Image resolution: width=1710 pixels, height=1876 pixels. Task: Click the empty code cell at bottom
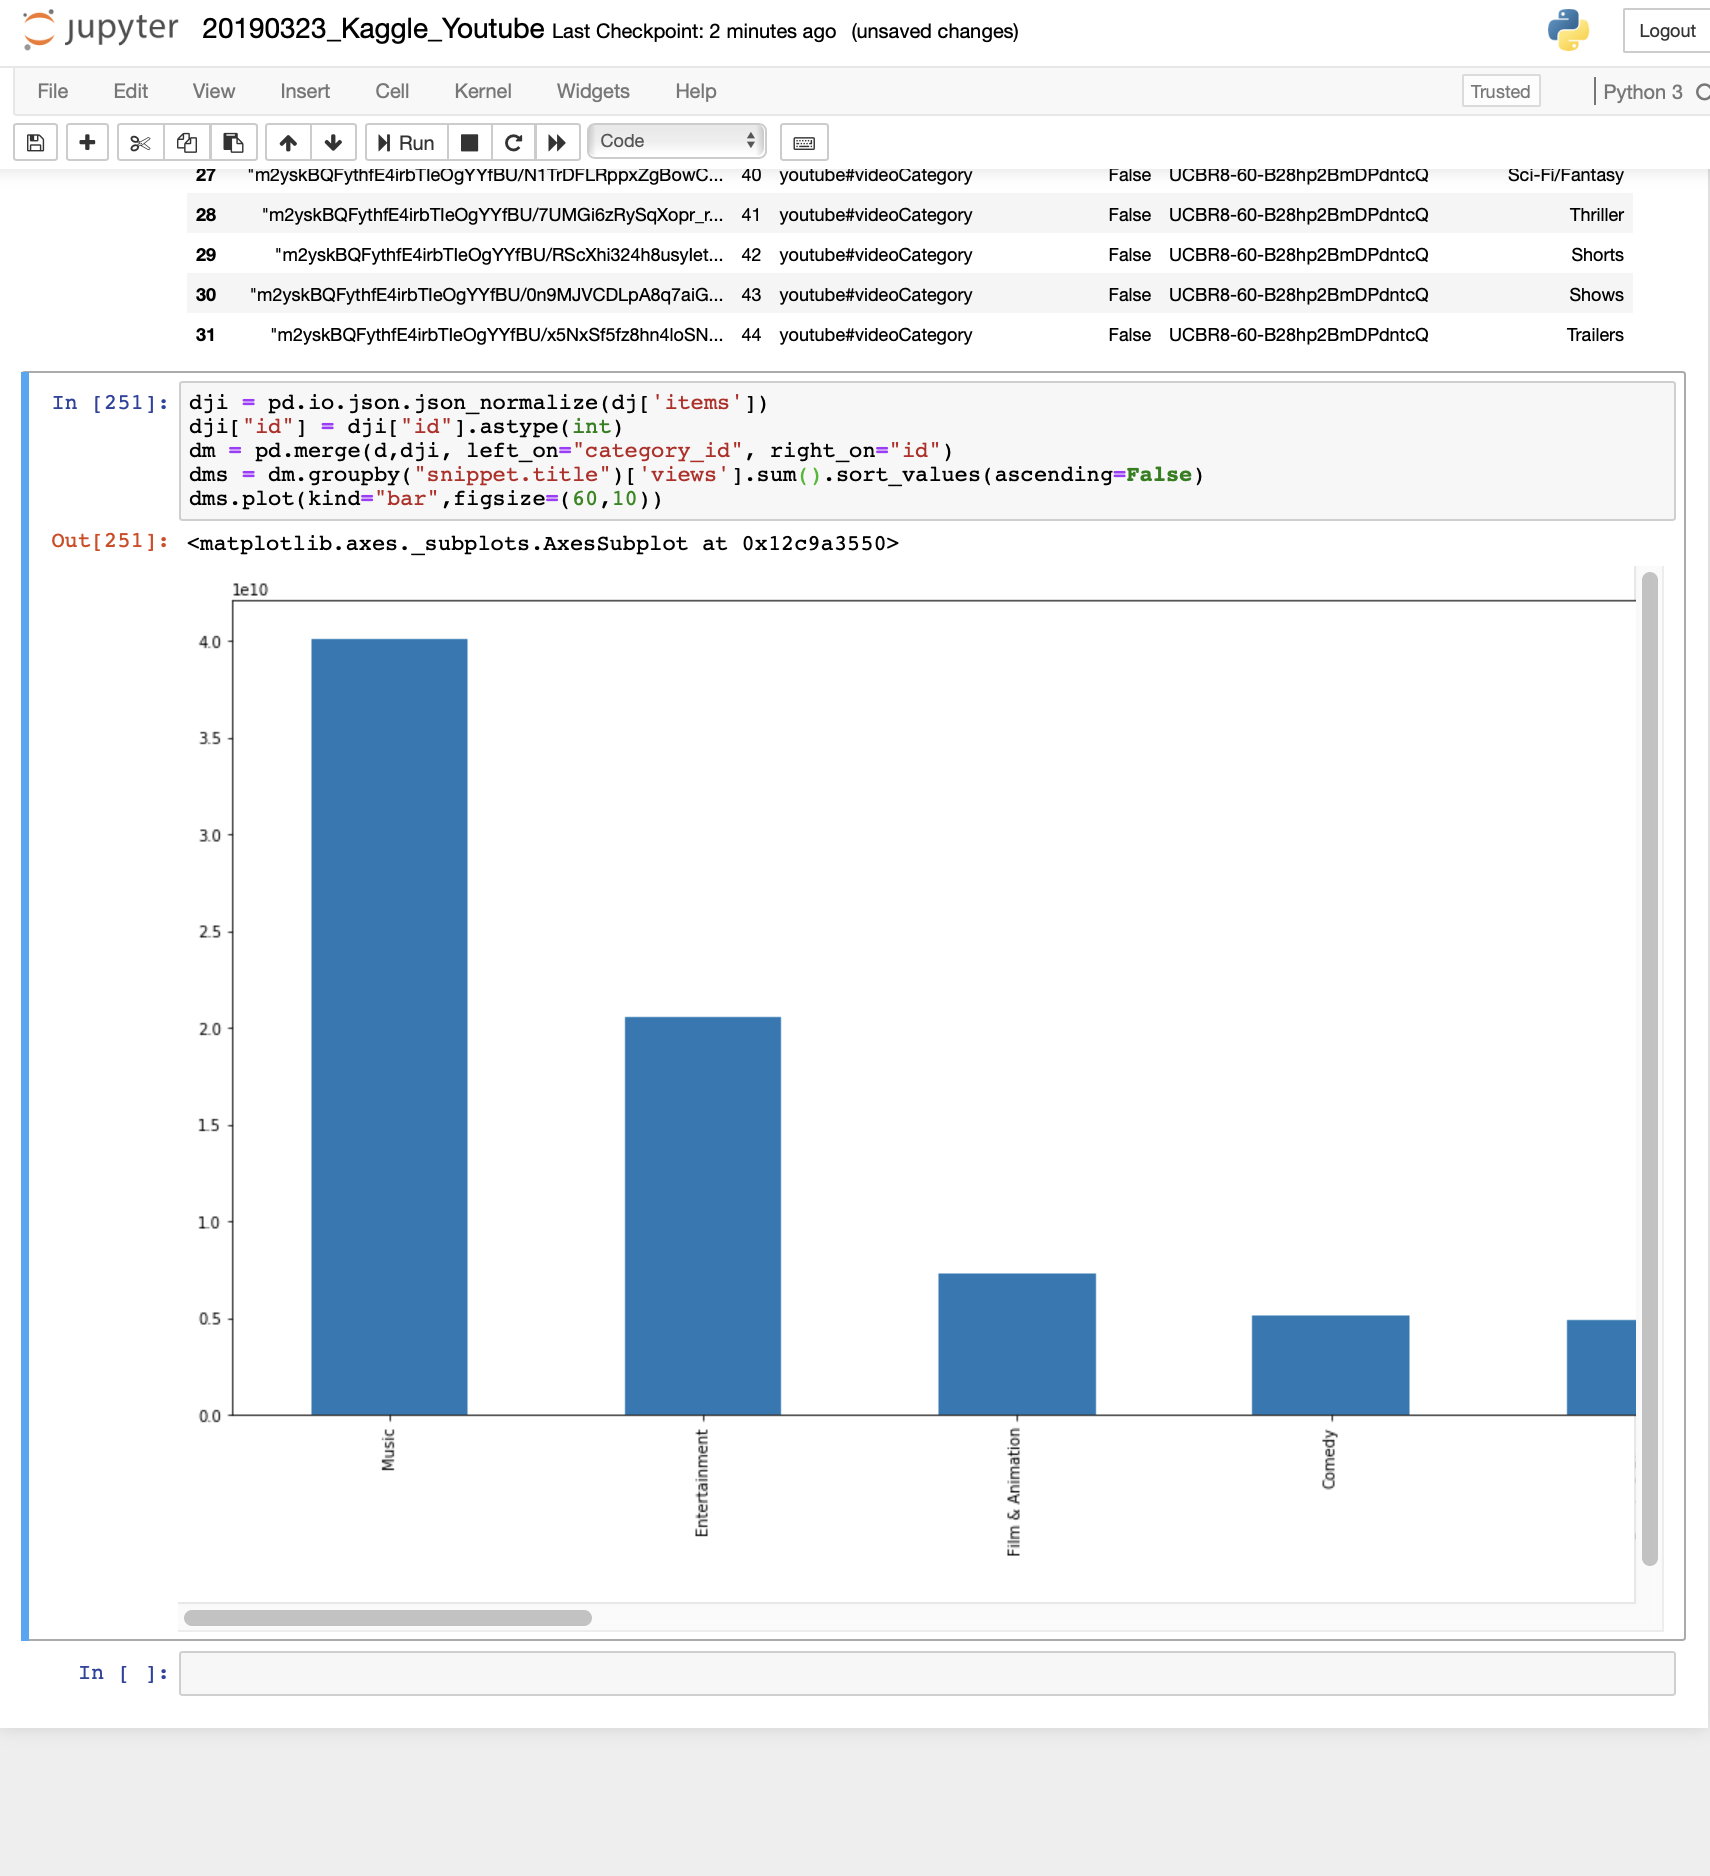[x=927, y=1674]
